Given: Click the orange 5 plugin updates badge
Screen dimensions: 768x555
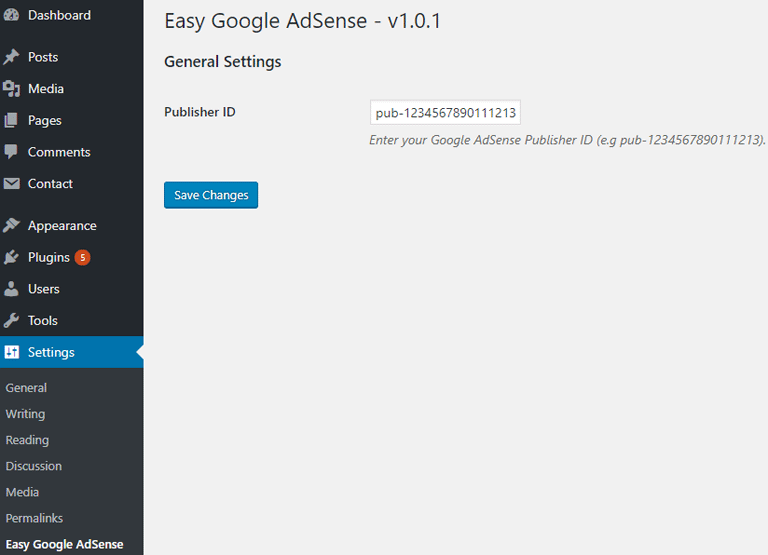Looking at the screenshot, I should 82,257.
